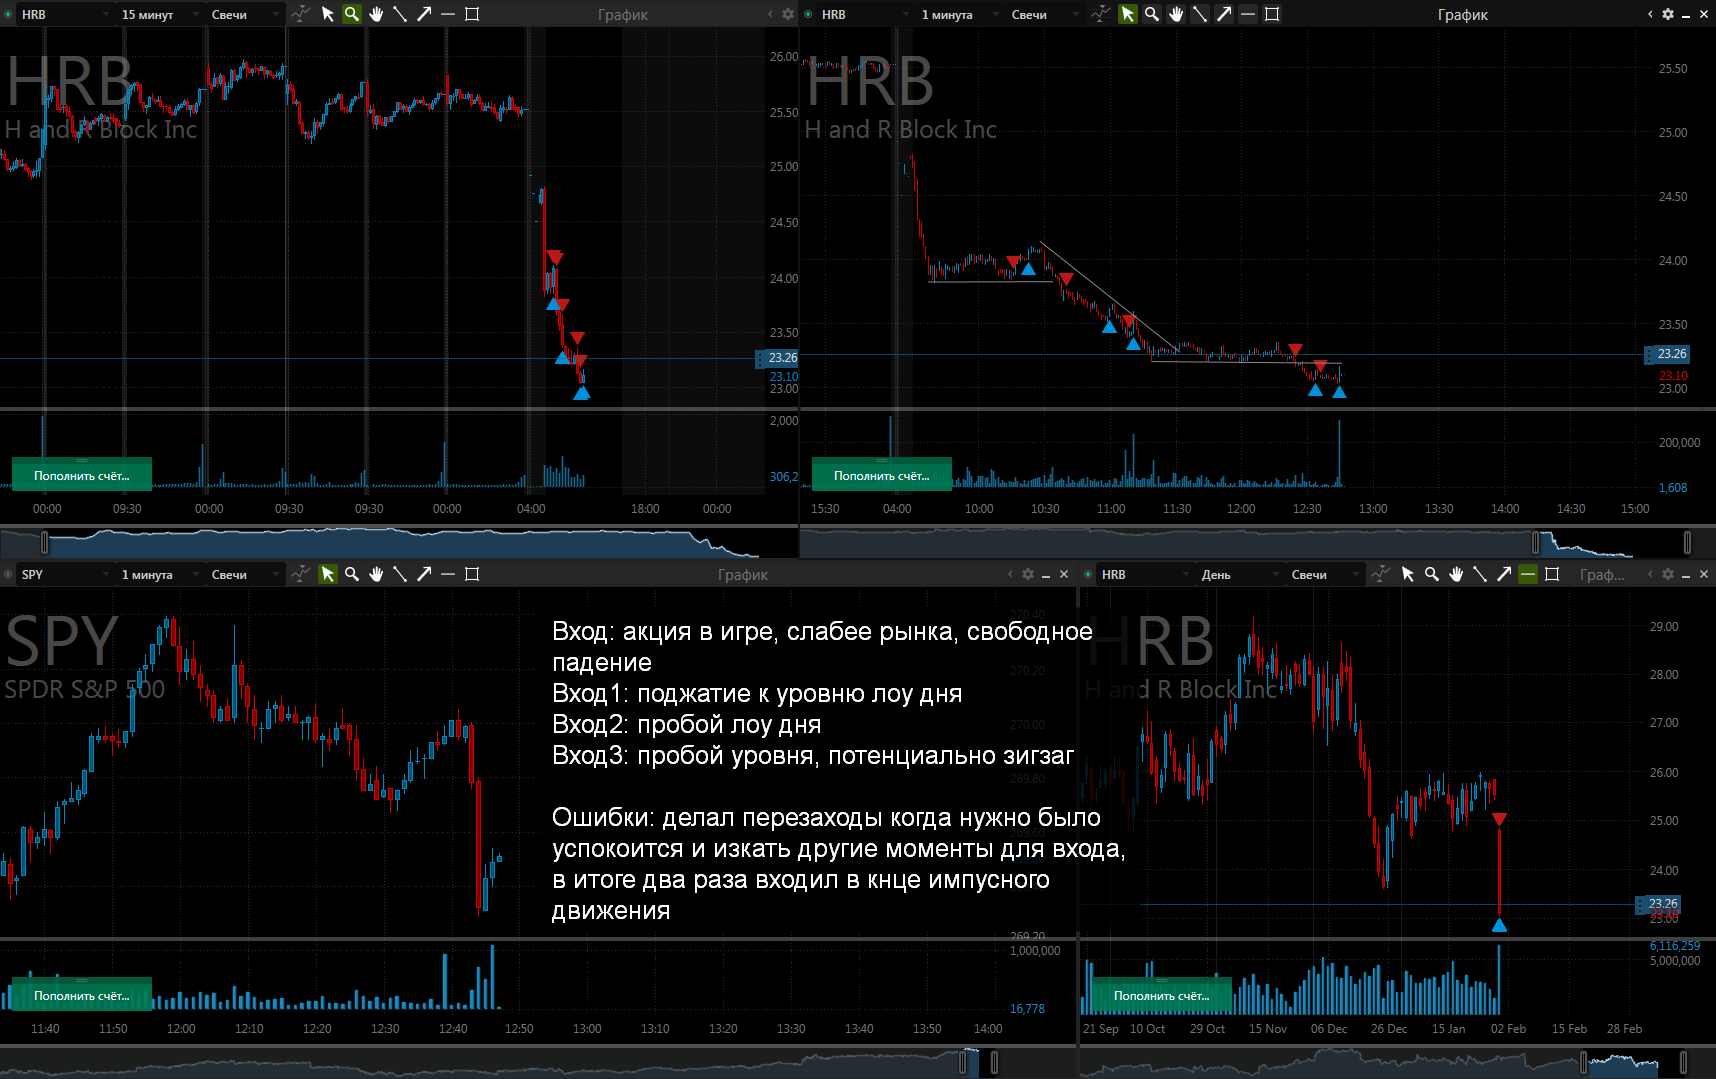Click lowest blue triangle marker in HRB daily chart
This screenshot has height=1079, width=1716.
click(x=1499, y=925)
